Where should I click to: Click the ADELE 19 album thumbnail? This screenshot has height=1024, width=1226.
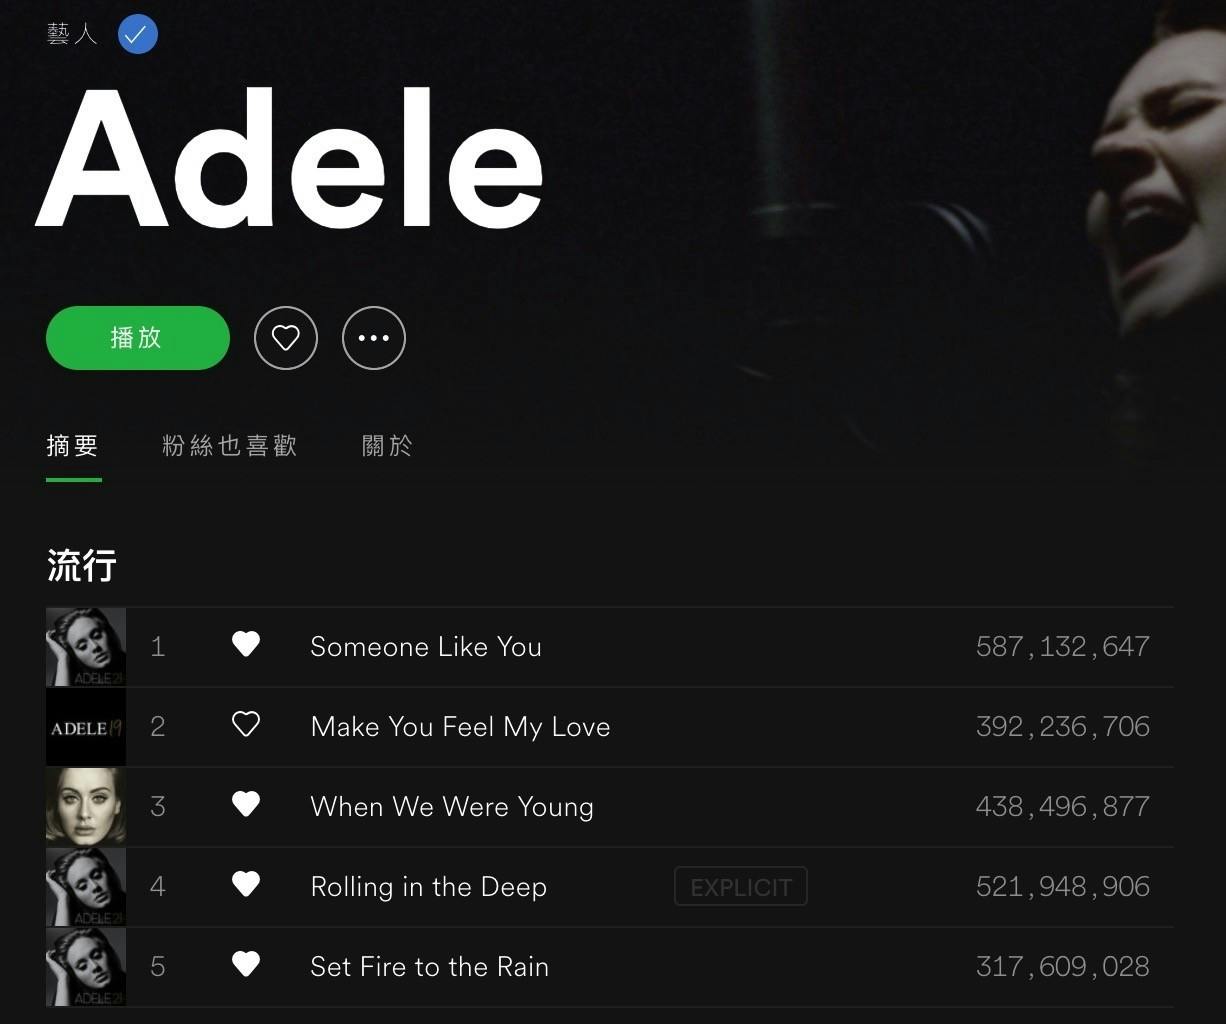click(86, 727)
